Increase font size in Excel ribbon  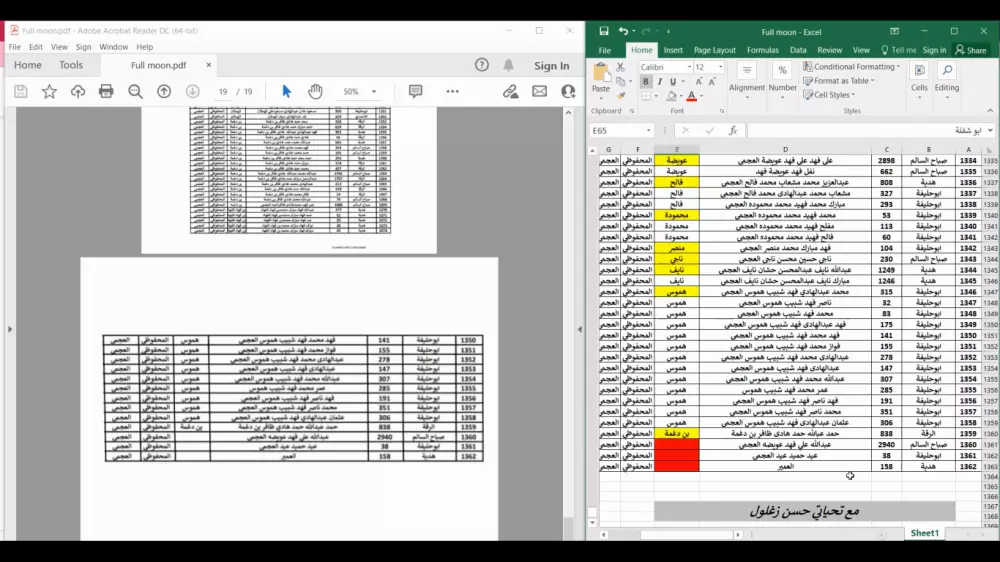click(x=699, y=82)
